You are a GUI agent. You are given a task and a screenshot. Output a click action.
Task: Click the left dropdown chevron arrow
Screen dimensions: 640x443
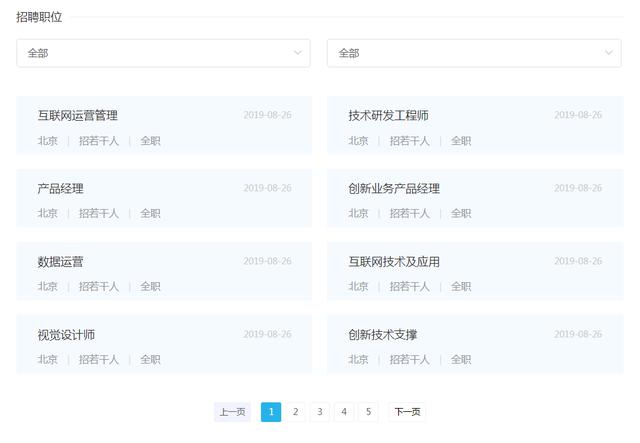(297, 53)
